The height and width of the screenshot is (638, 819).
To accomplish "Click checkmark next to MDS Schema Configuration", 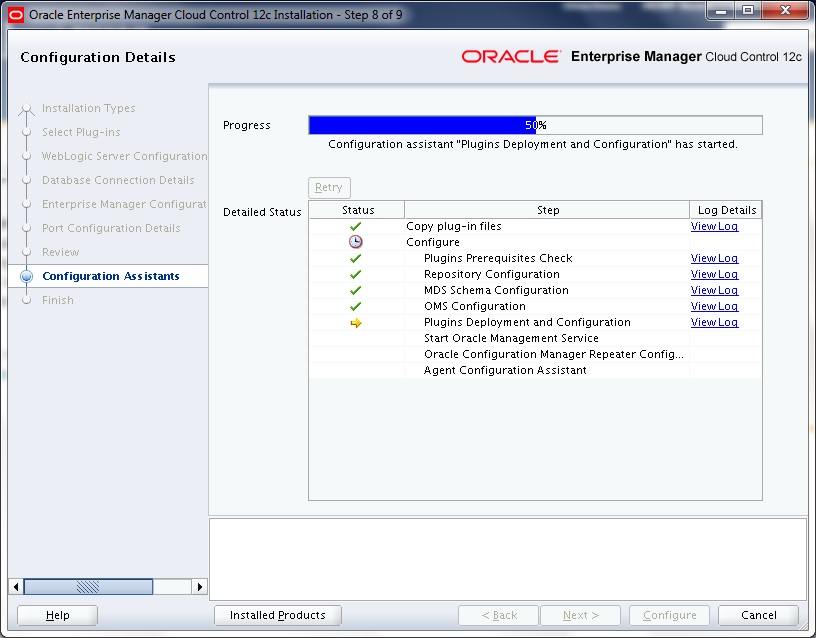I will [x=356, y=291].
